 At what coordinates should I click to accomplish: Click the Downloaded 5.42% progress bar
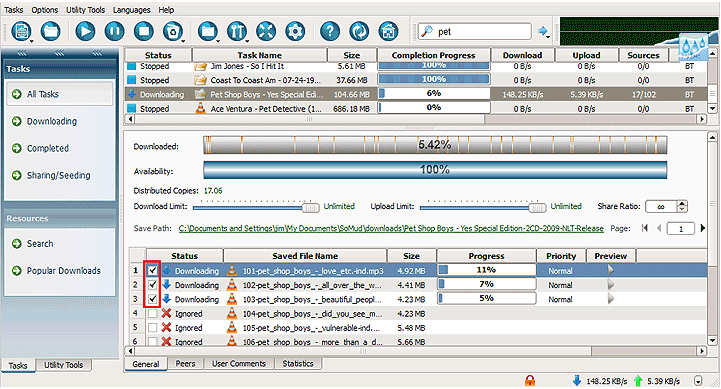(435, 145)
